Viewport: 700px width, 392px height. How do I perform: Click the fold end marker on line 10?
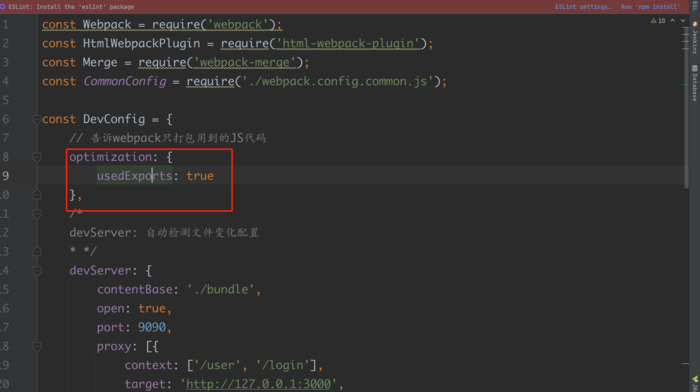pos(37,195)
